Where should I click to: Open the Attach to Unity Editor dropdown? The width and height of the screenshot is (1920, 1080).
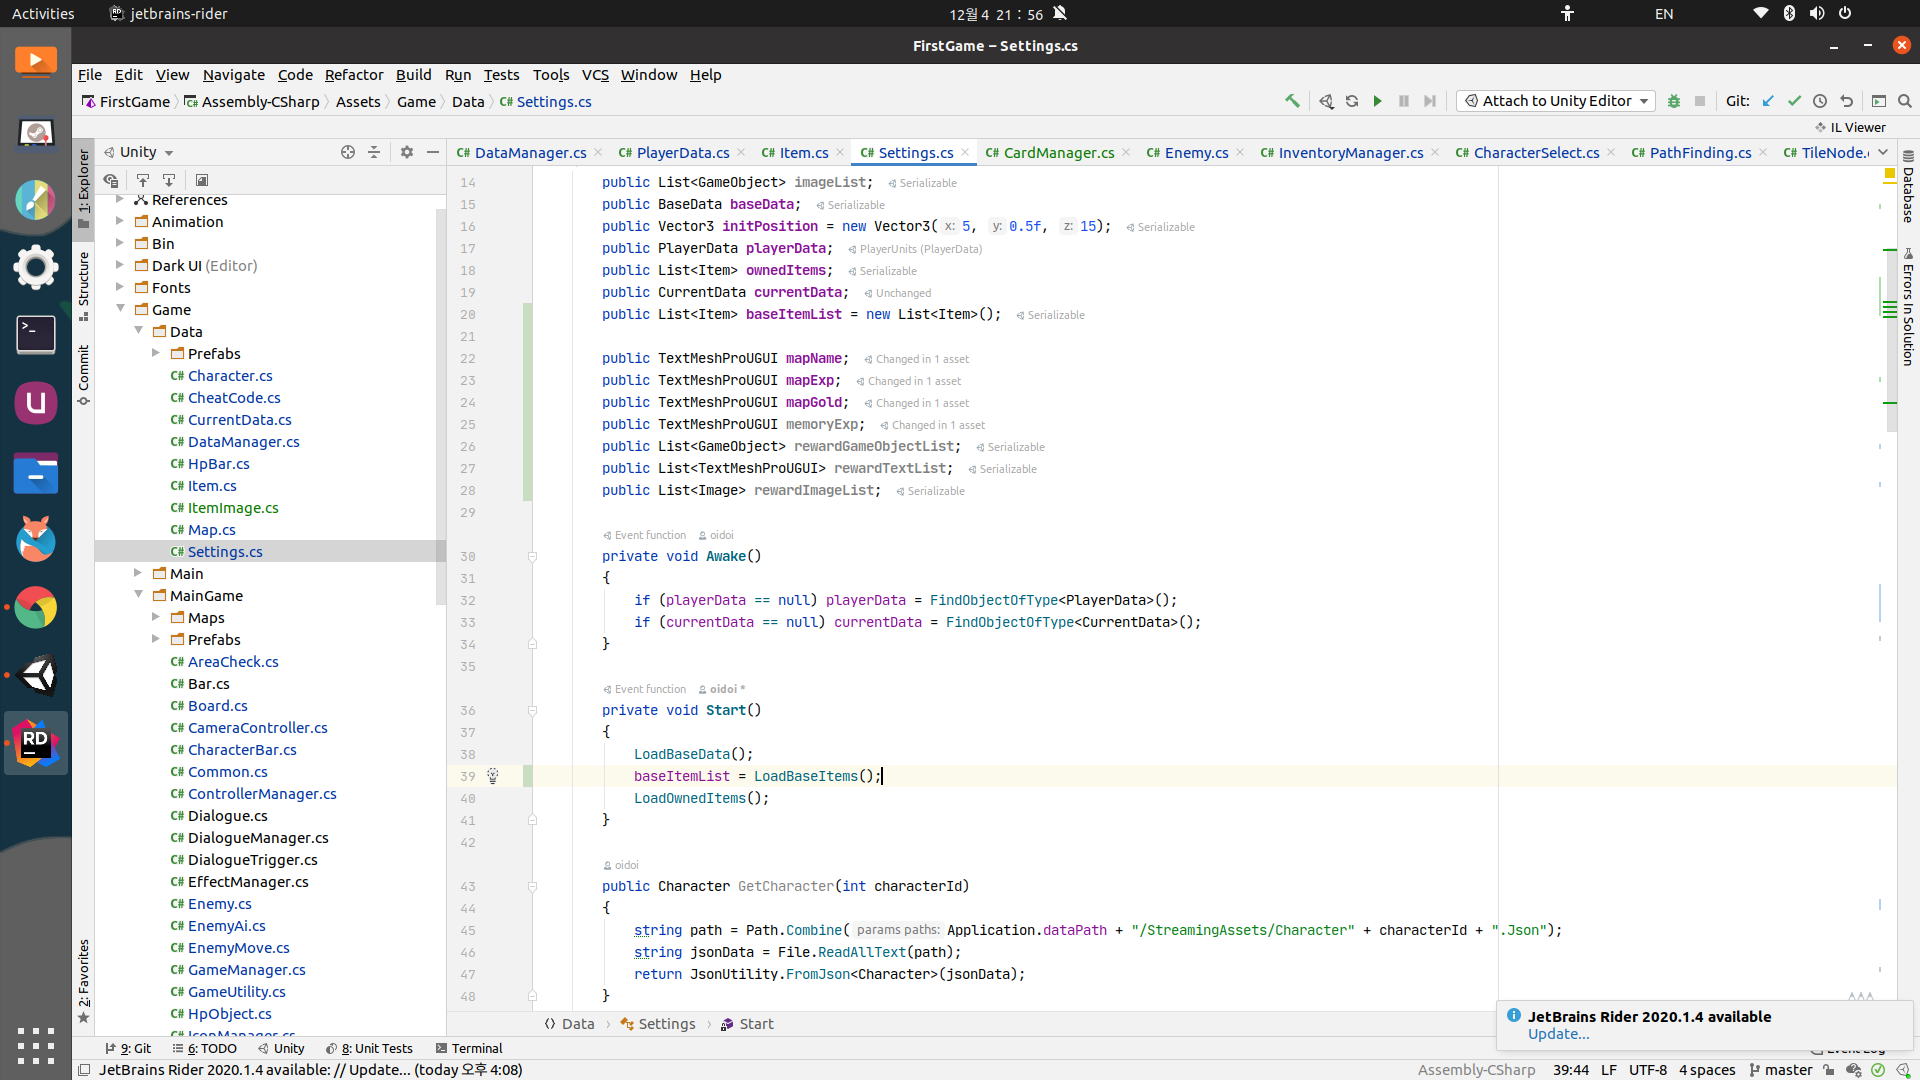(1556, 101)
